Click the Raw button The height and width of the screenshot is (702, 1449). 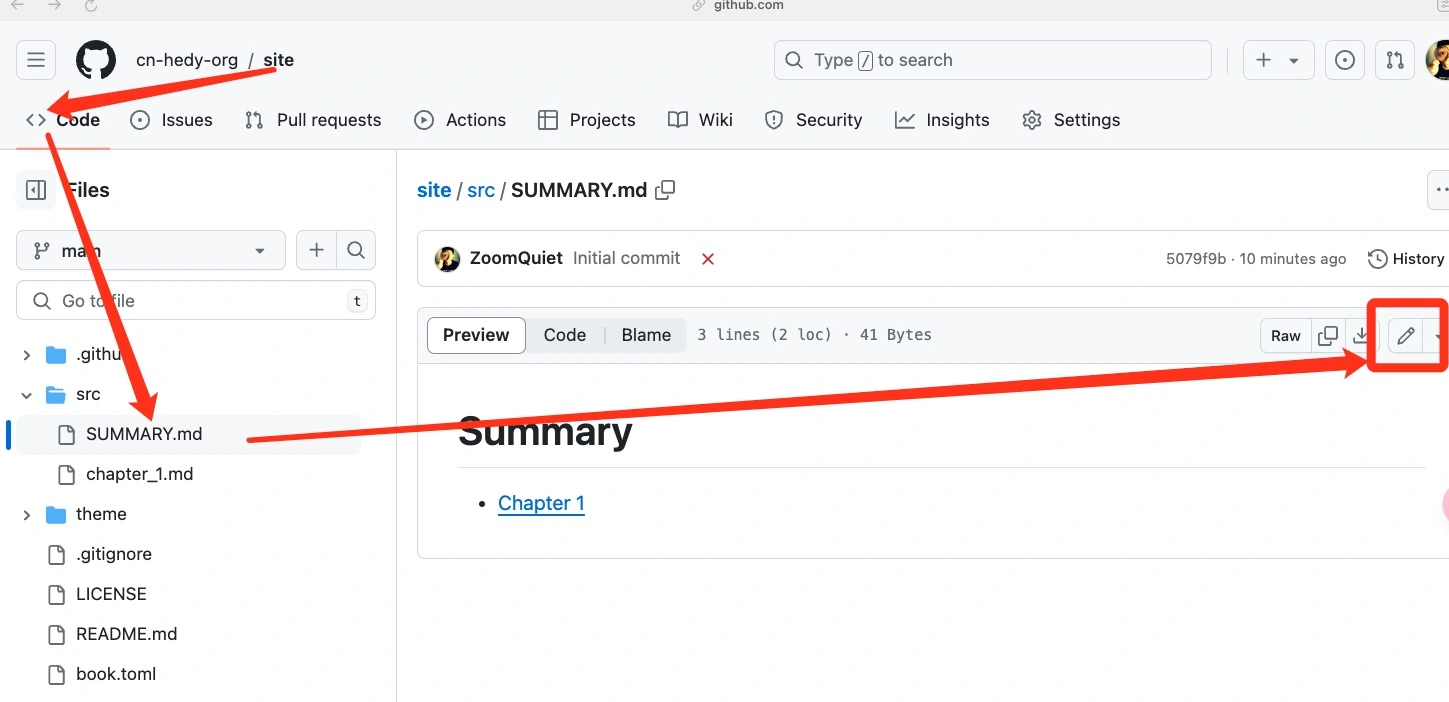click(x=1285, y=336)
